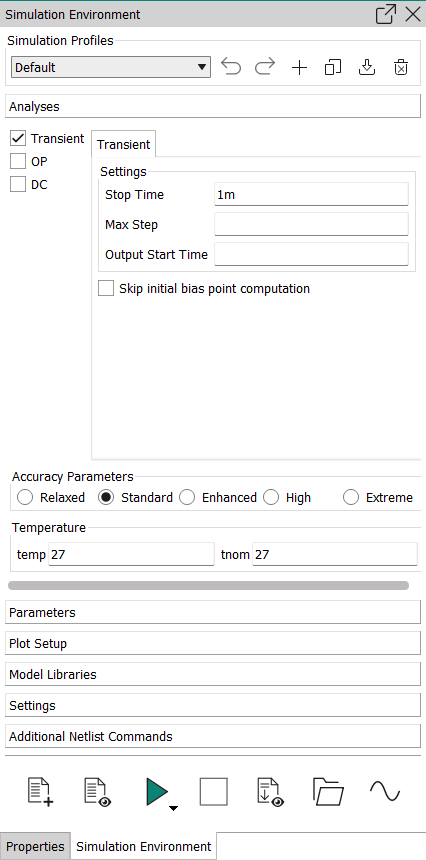The height and width of the screenshot is (860, 426).
Task: Enable the OP analysis checkbox
Action: pyautogui.click(x=18, y=161)
